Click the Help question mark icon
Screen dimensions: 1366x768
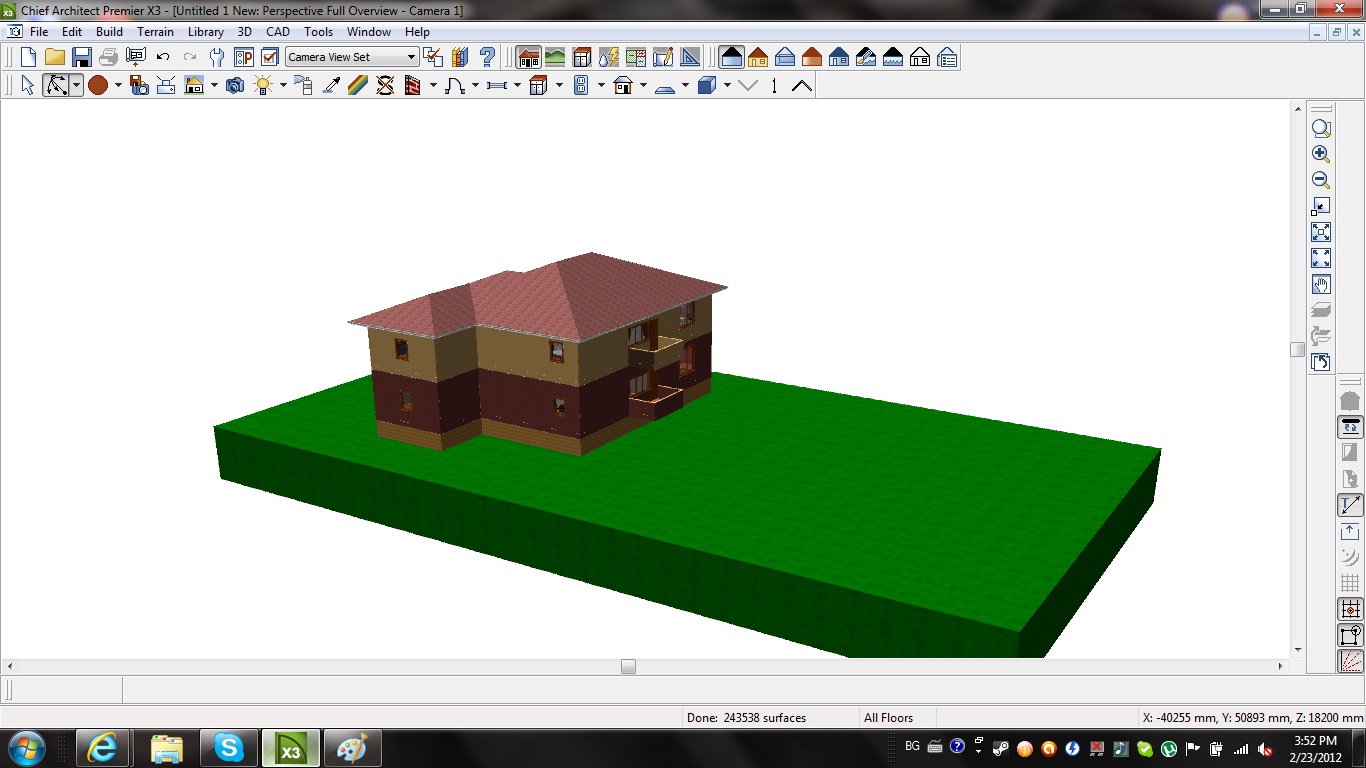487,57
